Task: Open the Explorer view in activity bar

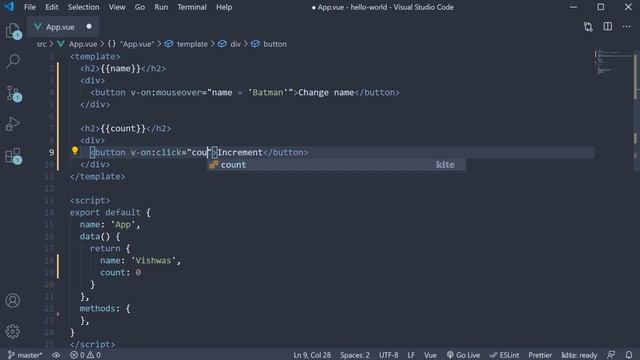Action: point(13,31)
